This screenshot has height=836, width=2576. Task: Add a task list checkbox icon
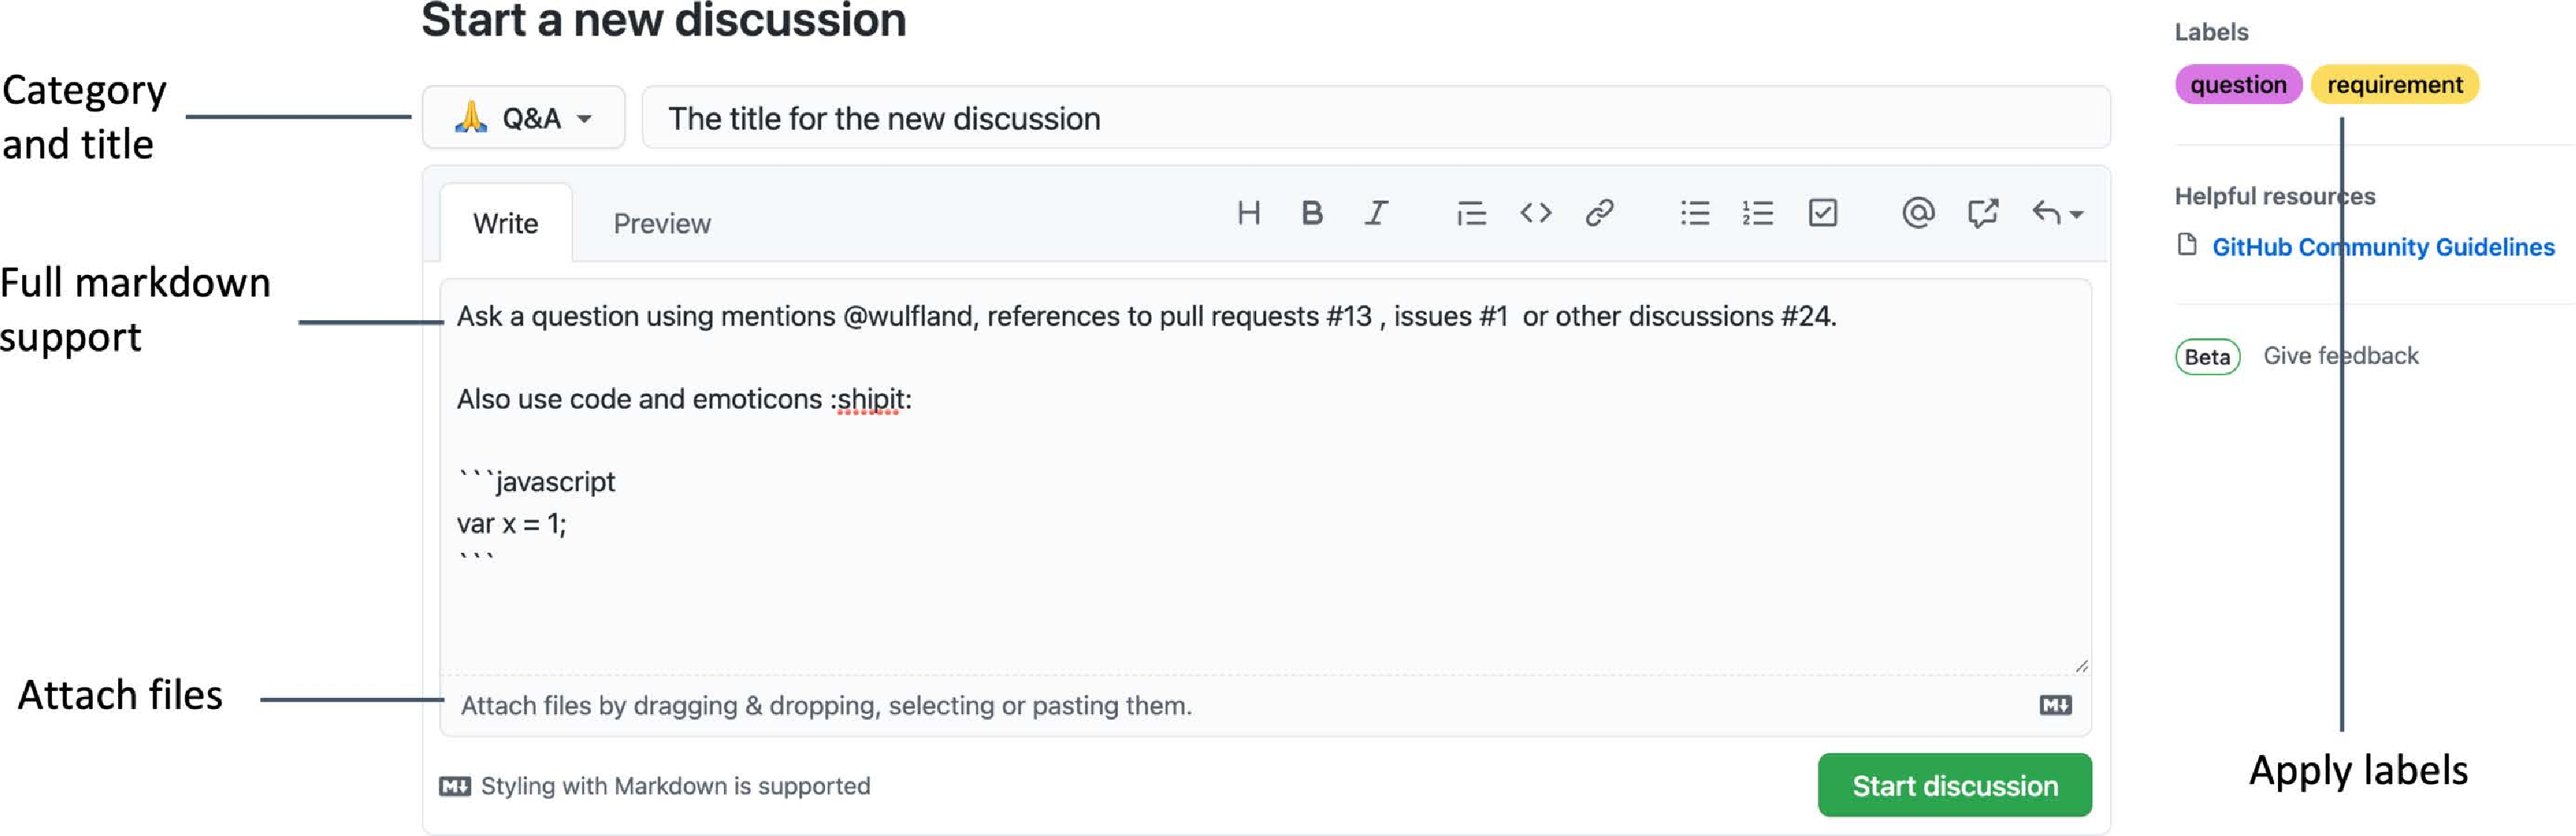point(1822,213)
